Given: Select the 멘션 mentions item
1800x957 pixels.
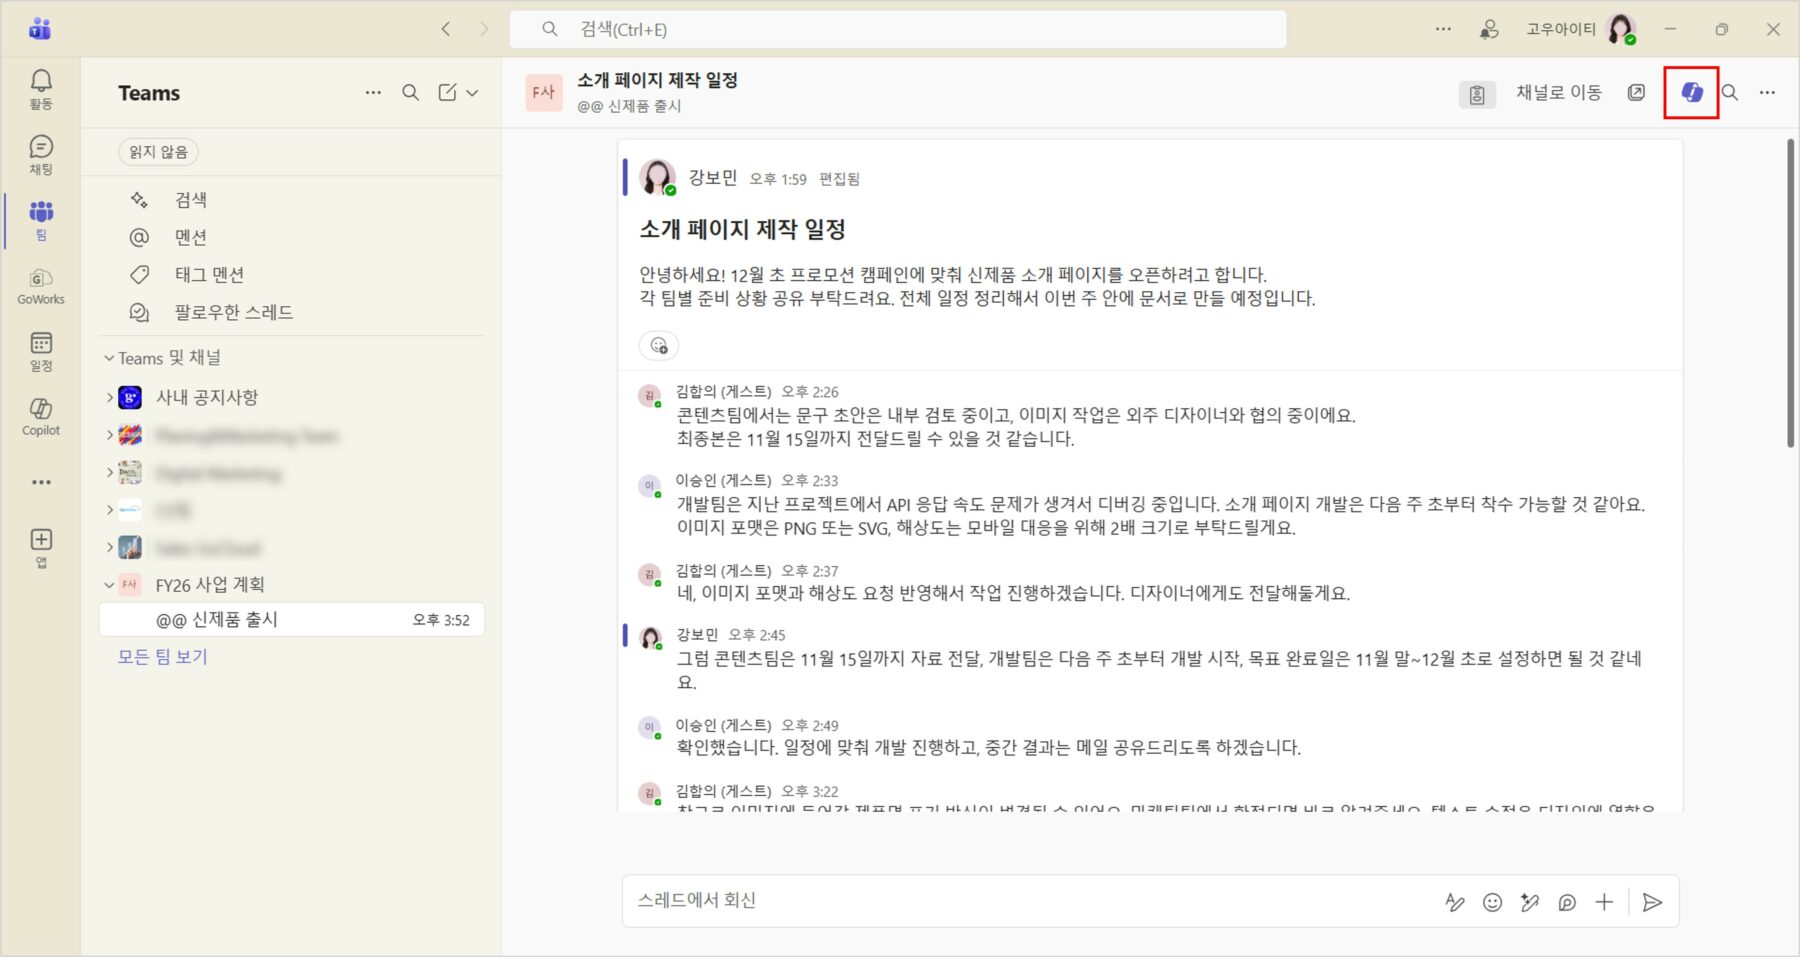Looking at the screenshot, I should point(190,237).
